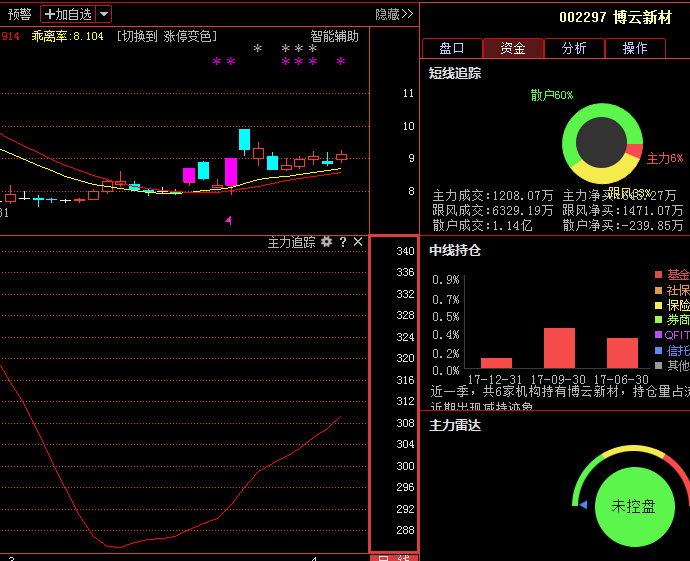Go to the 操作 tab
Screen dimensions: 690x561
pos(635,48)
